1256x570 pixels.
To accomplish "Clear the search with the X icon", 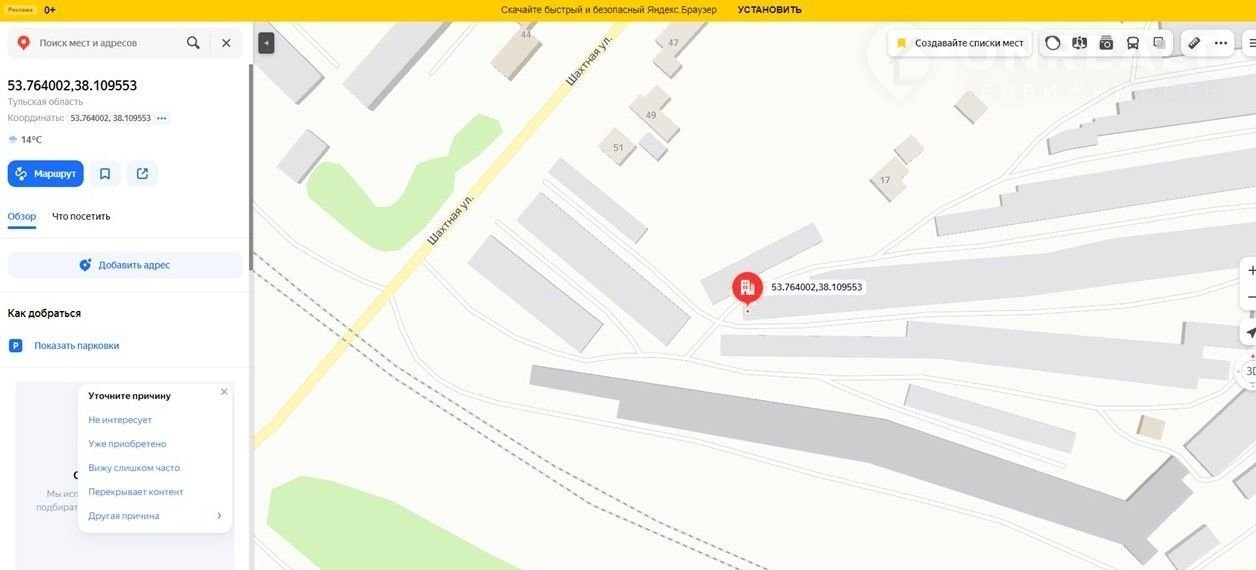I will point(226,43).
